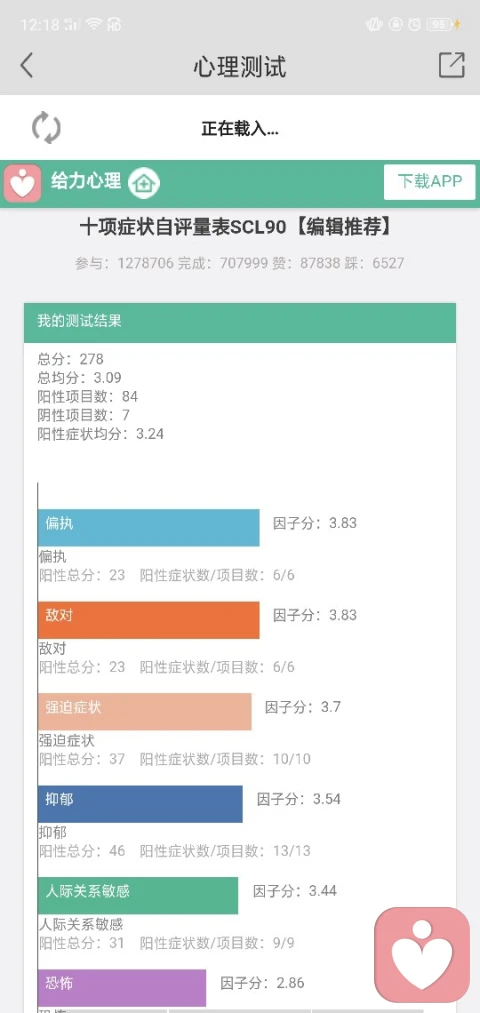480x1013 pixels.
Task: Select the blue 偏执 bar
Action: coord(149,528)
